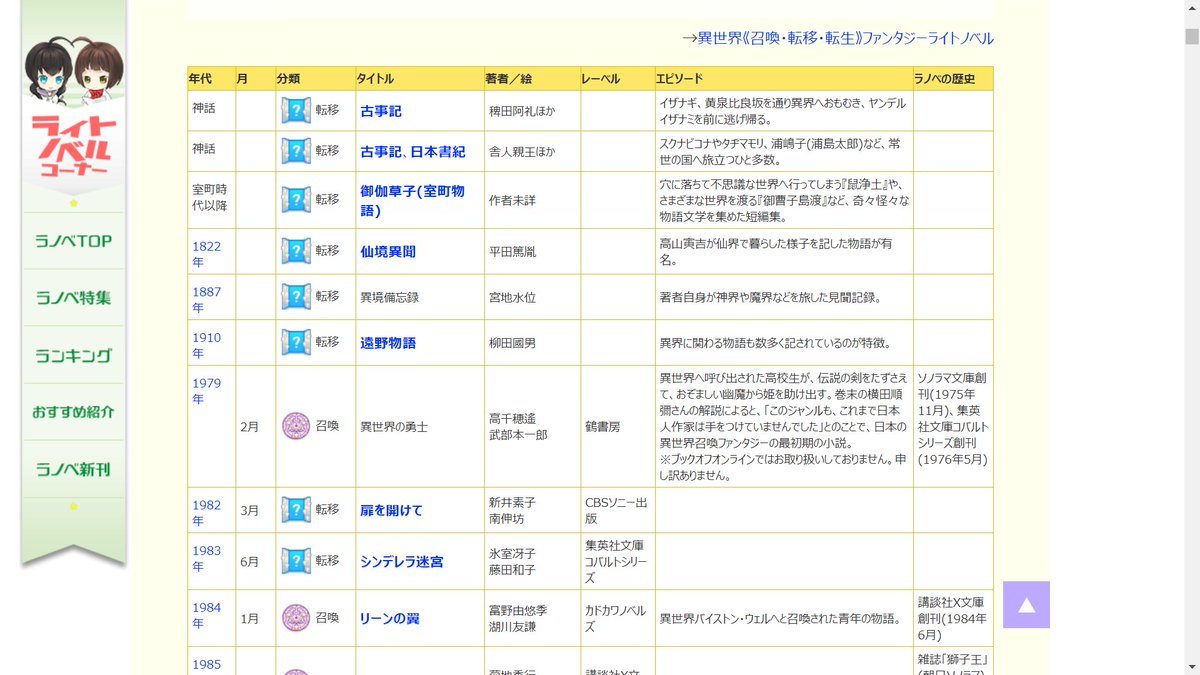1200x675 pixels.
Task: Click the 転移 icon beside シンデレラ迷宮
Action: point(295,561)
